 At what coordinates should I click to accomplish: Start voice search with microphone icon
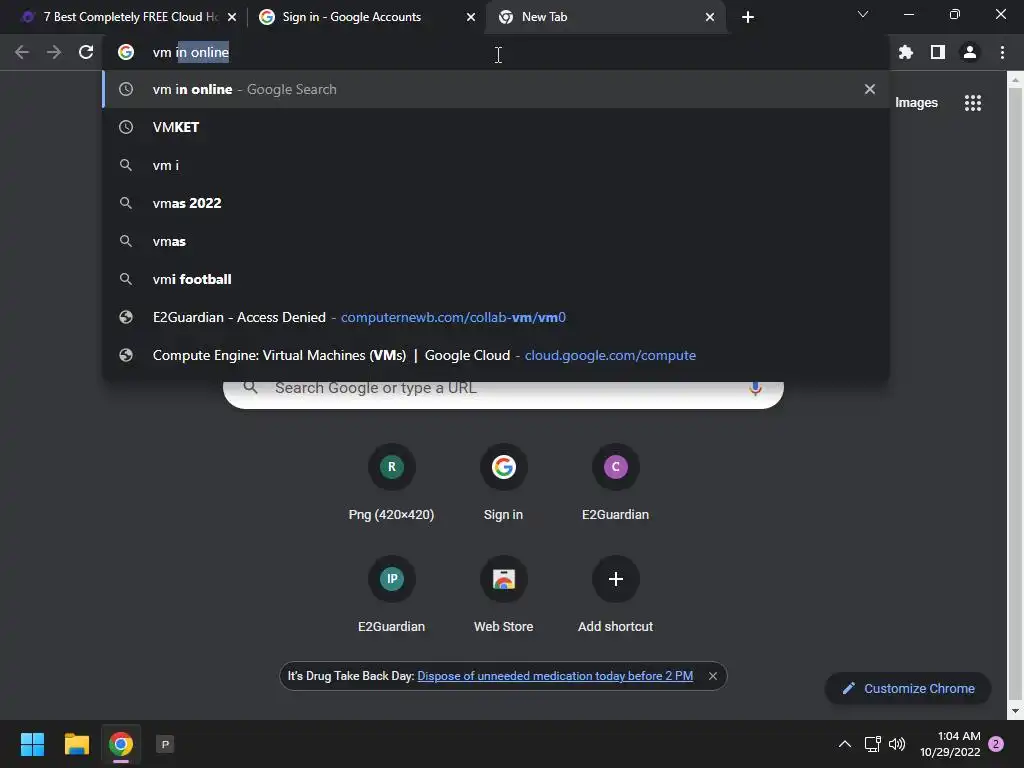(x=756, y=388)
